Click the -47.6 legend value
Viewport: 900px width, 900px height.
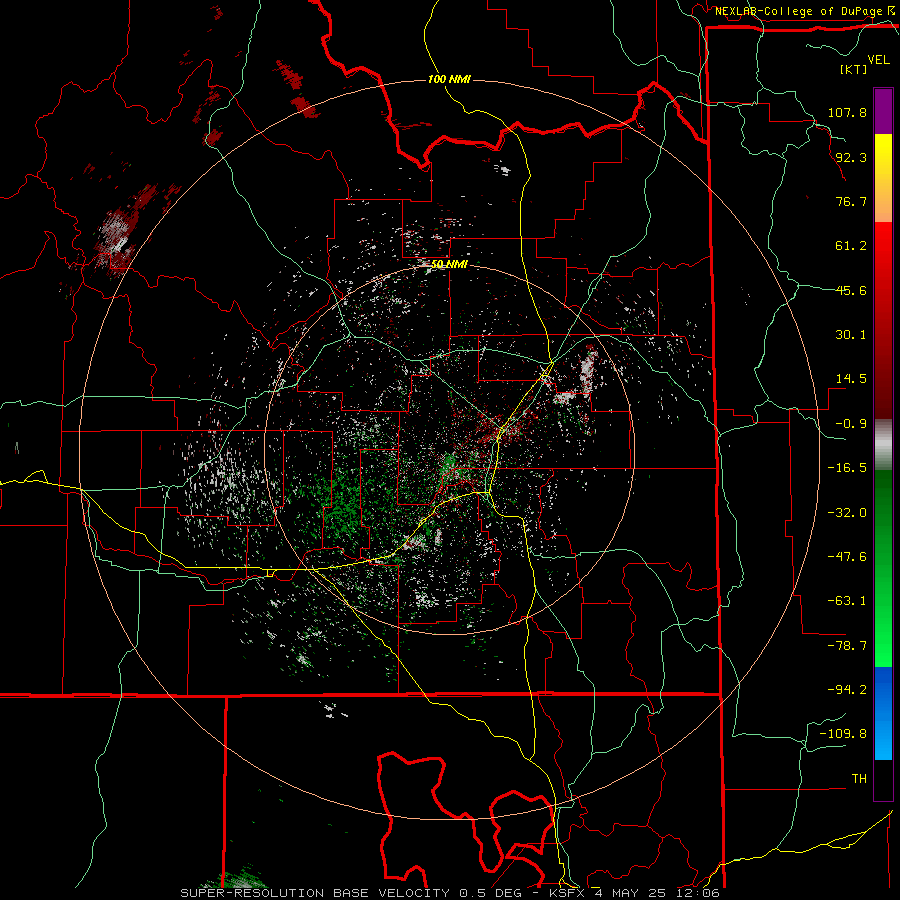[847, 557]
